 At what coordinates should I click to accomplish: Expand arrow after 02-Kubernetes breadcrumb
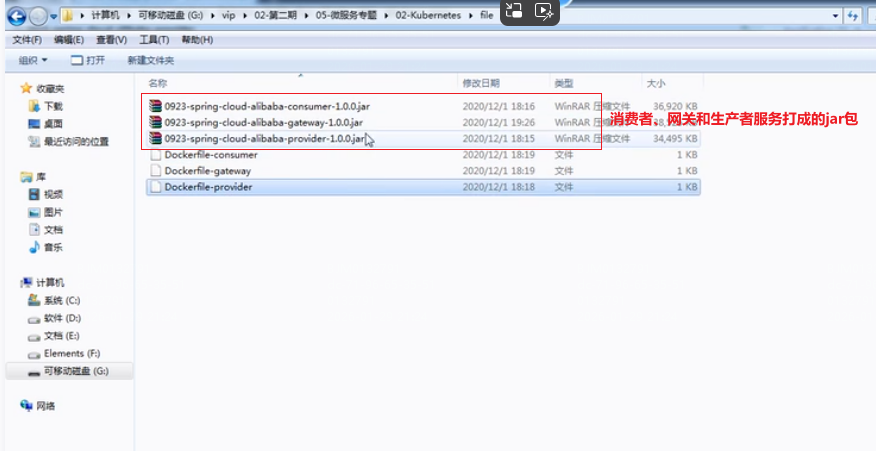tap(471, 16)
